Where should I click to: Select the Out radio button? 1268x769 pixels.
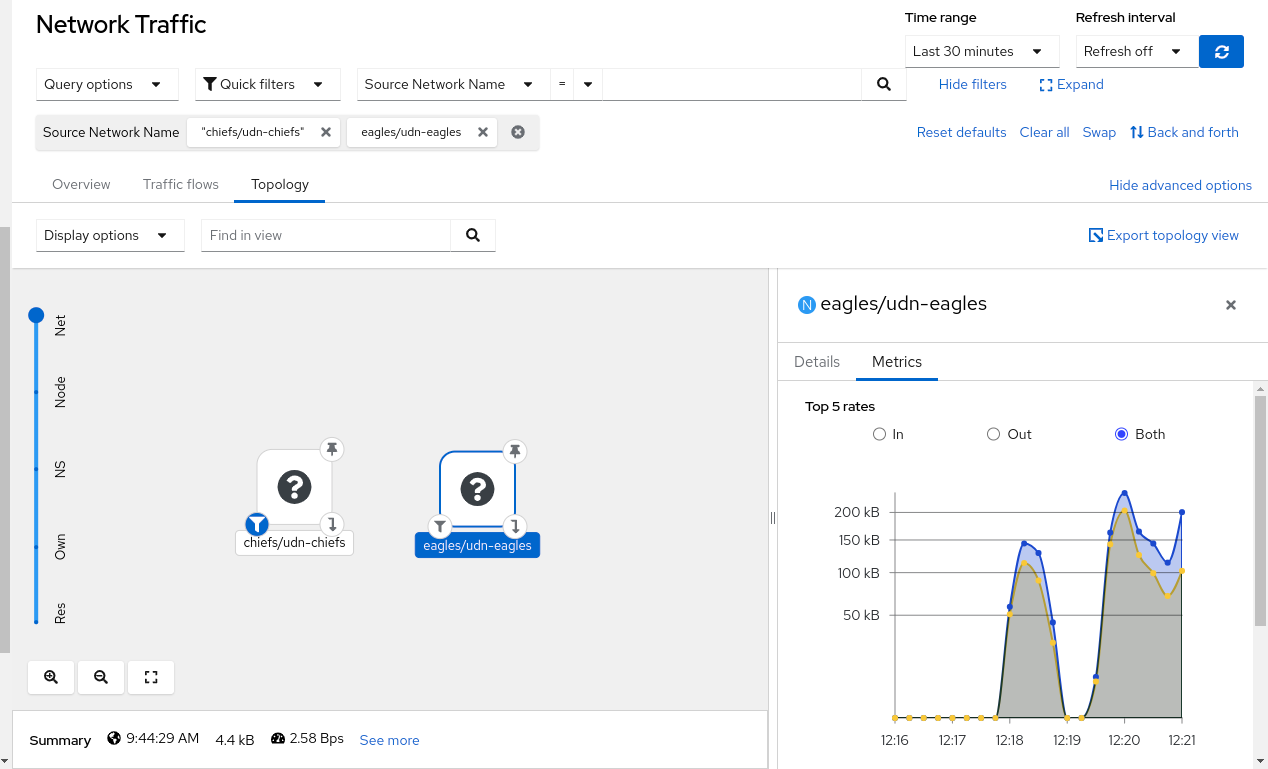(994, 434)
